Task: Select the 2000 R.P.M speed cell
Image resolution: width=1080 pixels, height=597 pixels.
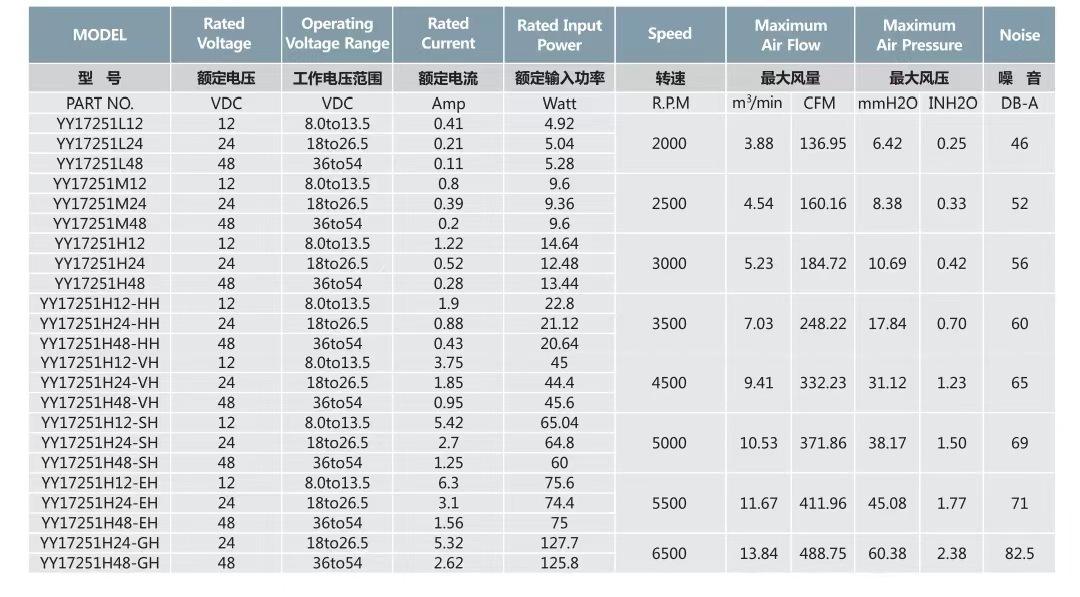Action: click(669, 144)
